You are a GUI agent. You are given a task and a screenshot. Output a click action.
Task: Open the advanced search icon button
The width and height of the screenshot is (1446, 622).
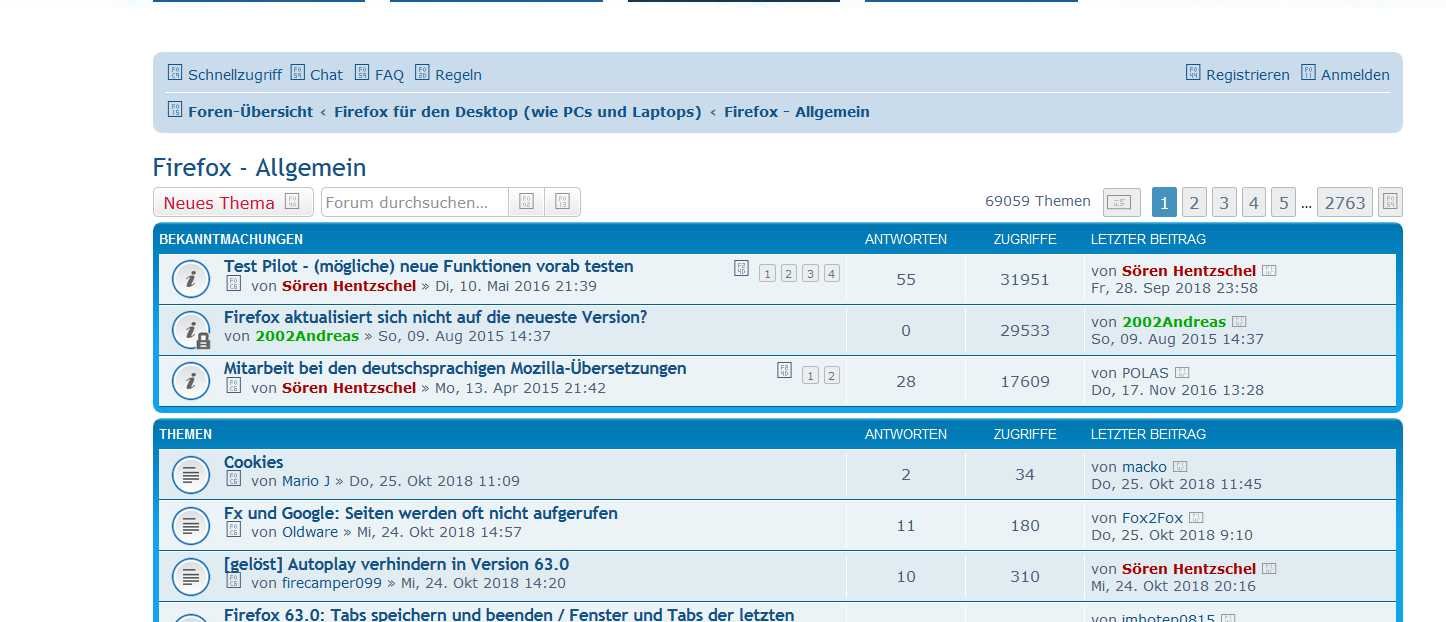tap(563, 202)
